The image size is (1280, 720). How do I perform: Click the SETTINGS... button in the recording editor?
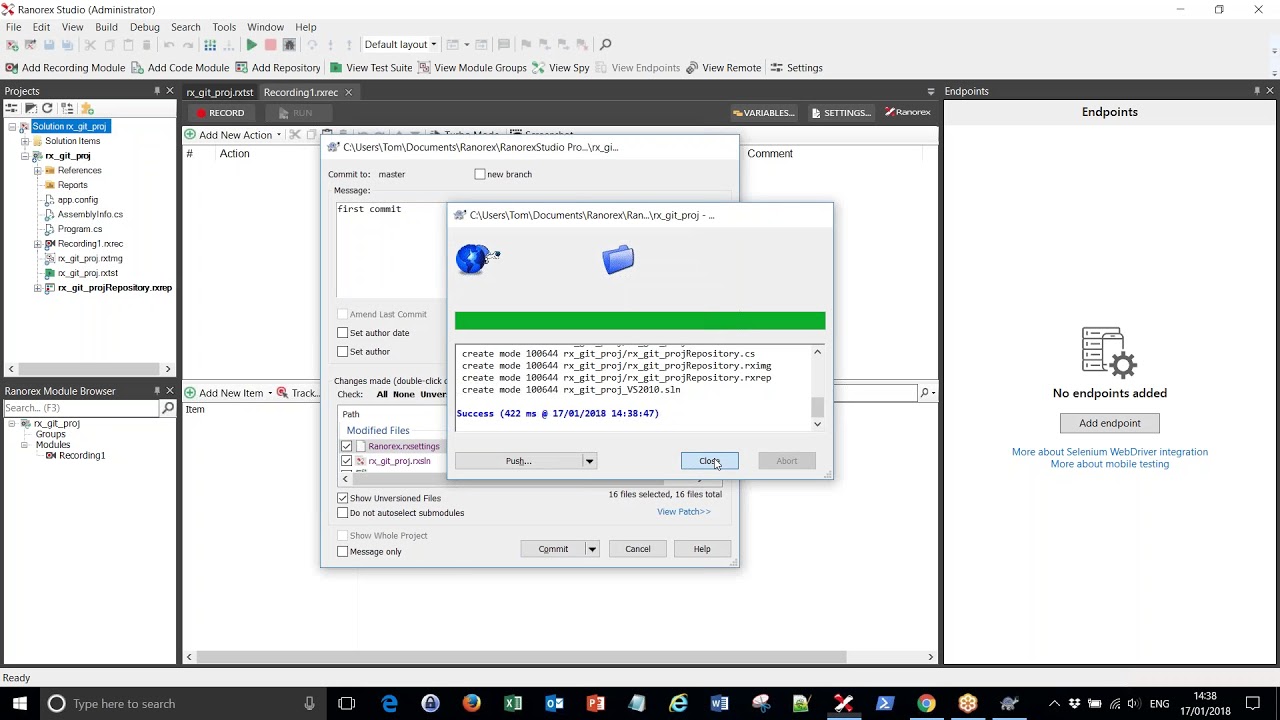(841, 113)
